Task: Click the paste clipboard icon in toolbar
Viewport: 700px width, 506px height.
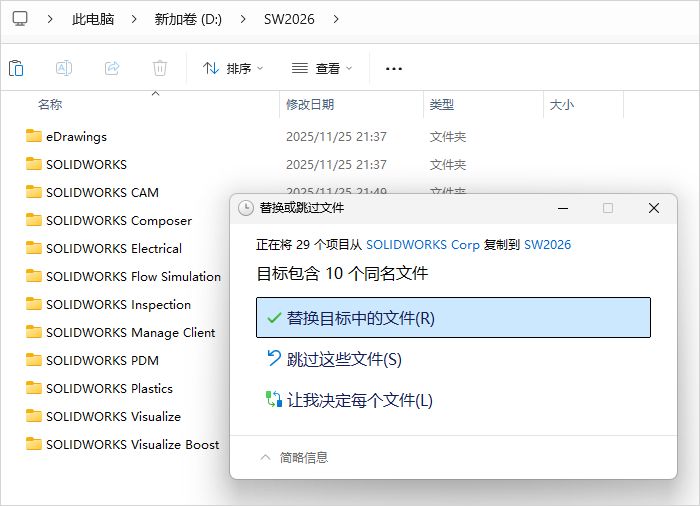Action: pos(16,68)
